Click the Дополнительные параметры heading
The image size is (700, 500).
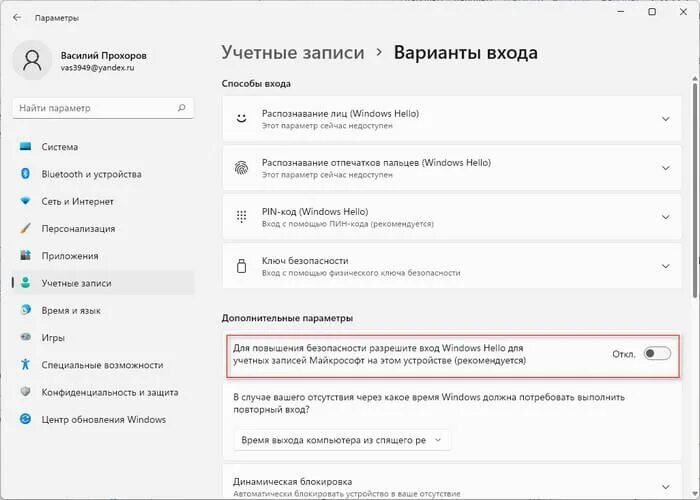(x=287, y=318)
